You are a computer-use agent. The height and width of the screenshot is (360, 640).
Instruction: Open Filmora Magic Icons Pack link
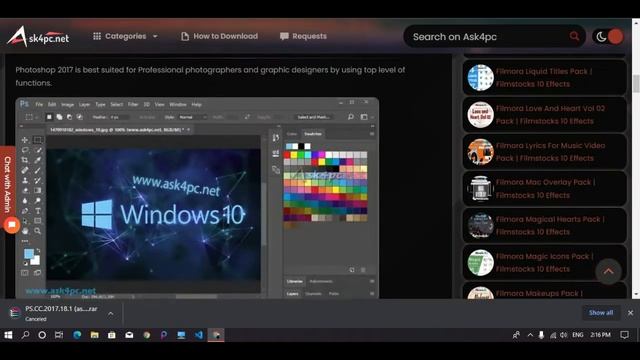(x=544, y=263)
